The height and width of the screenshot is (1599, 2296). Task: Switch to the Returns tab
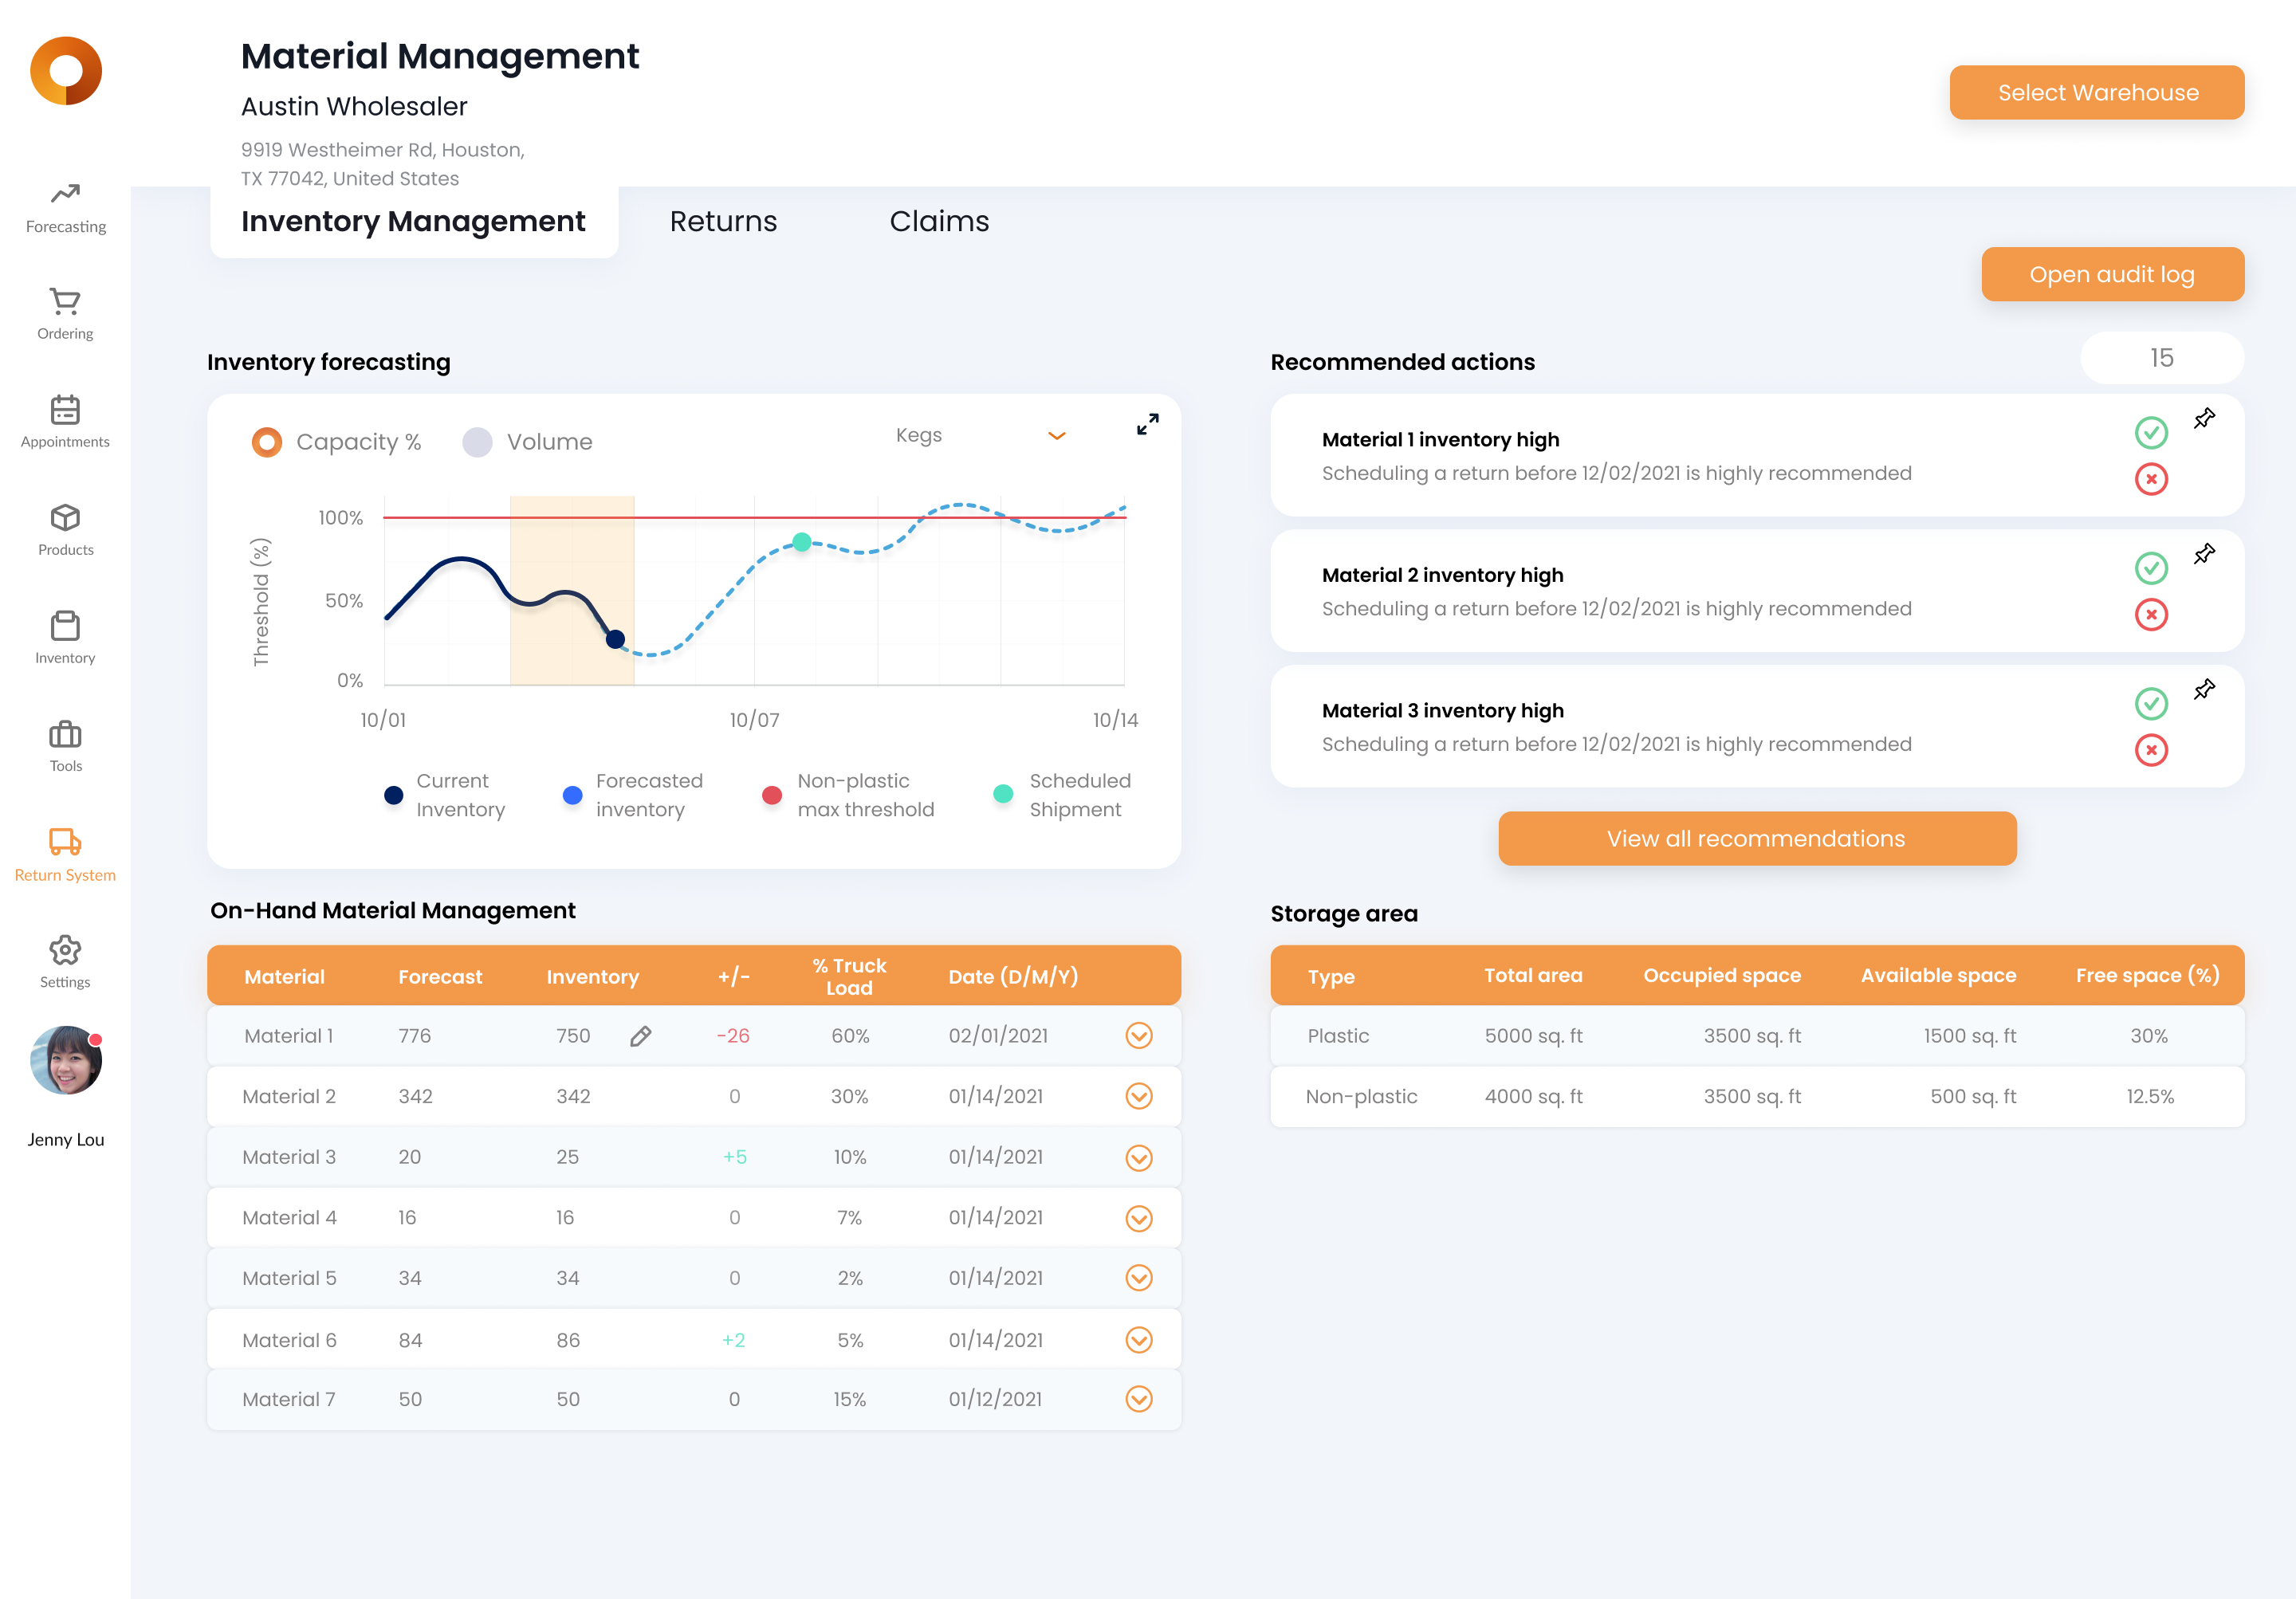click(x=723, y=221)
